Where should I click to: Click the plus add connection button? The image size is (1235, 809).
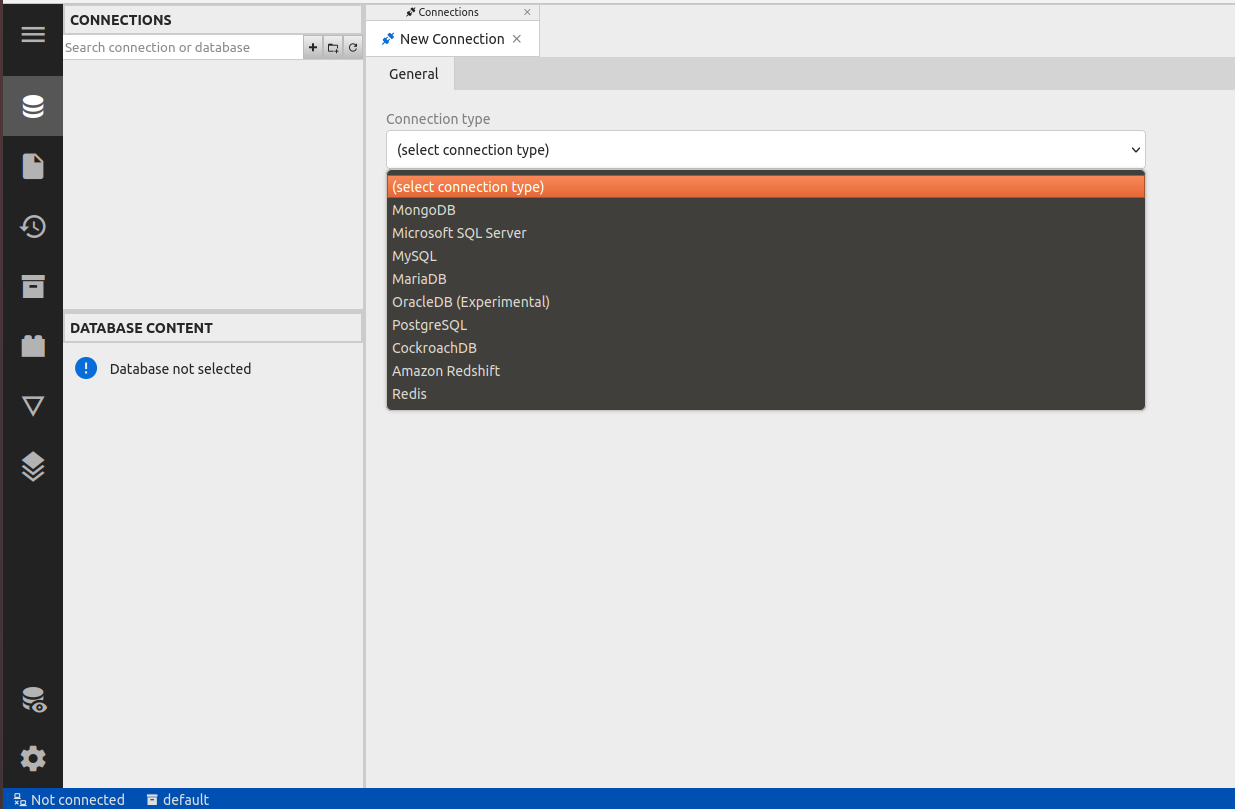[x=313, y=48]
